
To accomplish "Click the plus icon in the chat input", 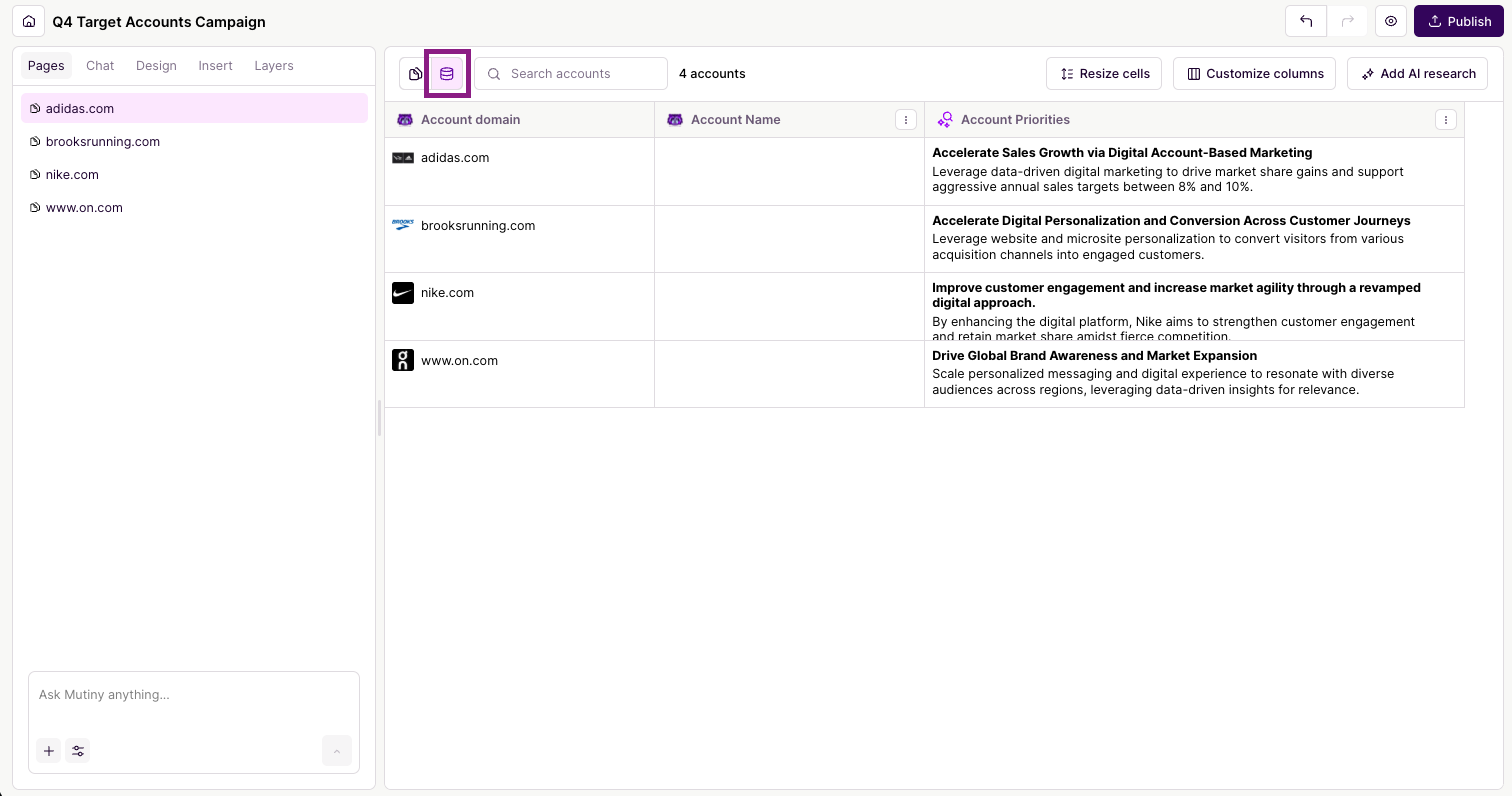I will (48, 750).
